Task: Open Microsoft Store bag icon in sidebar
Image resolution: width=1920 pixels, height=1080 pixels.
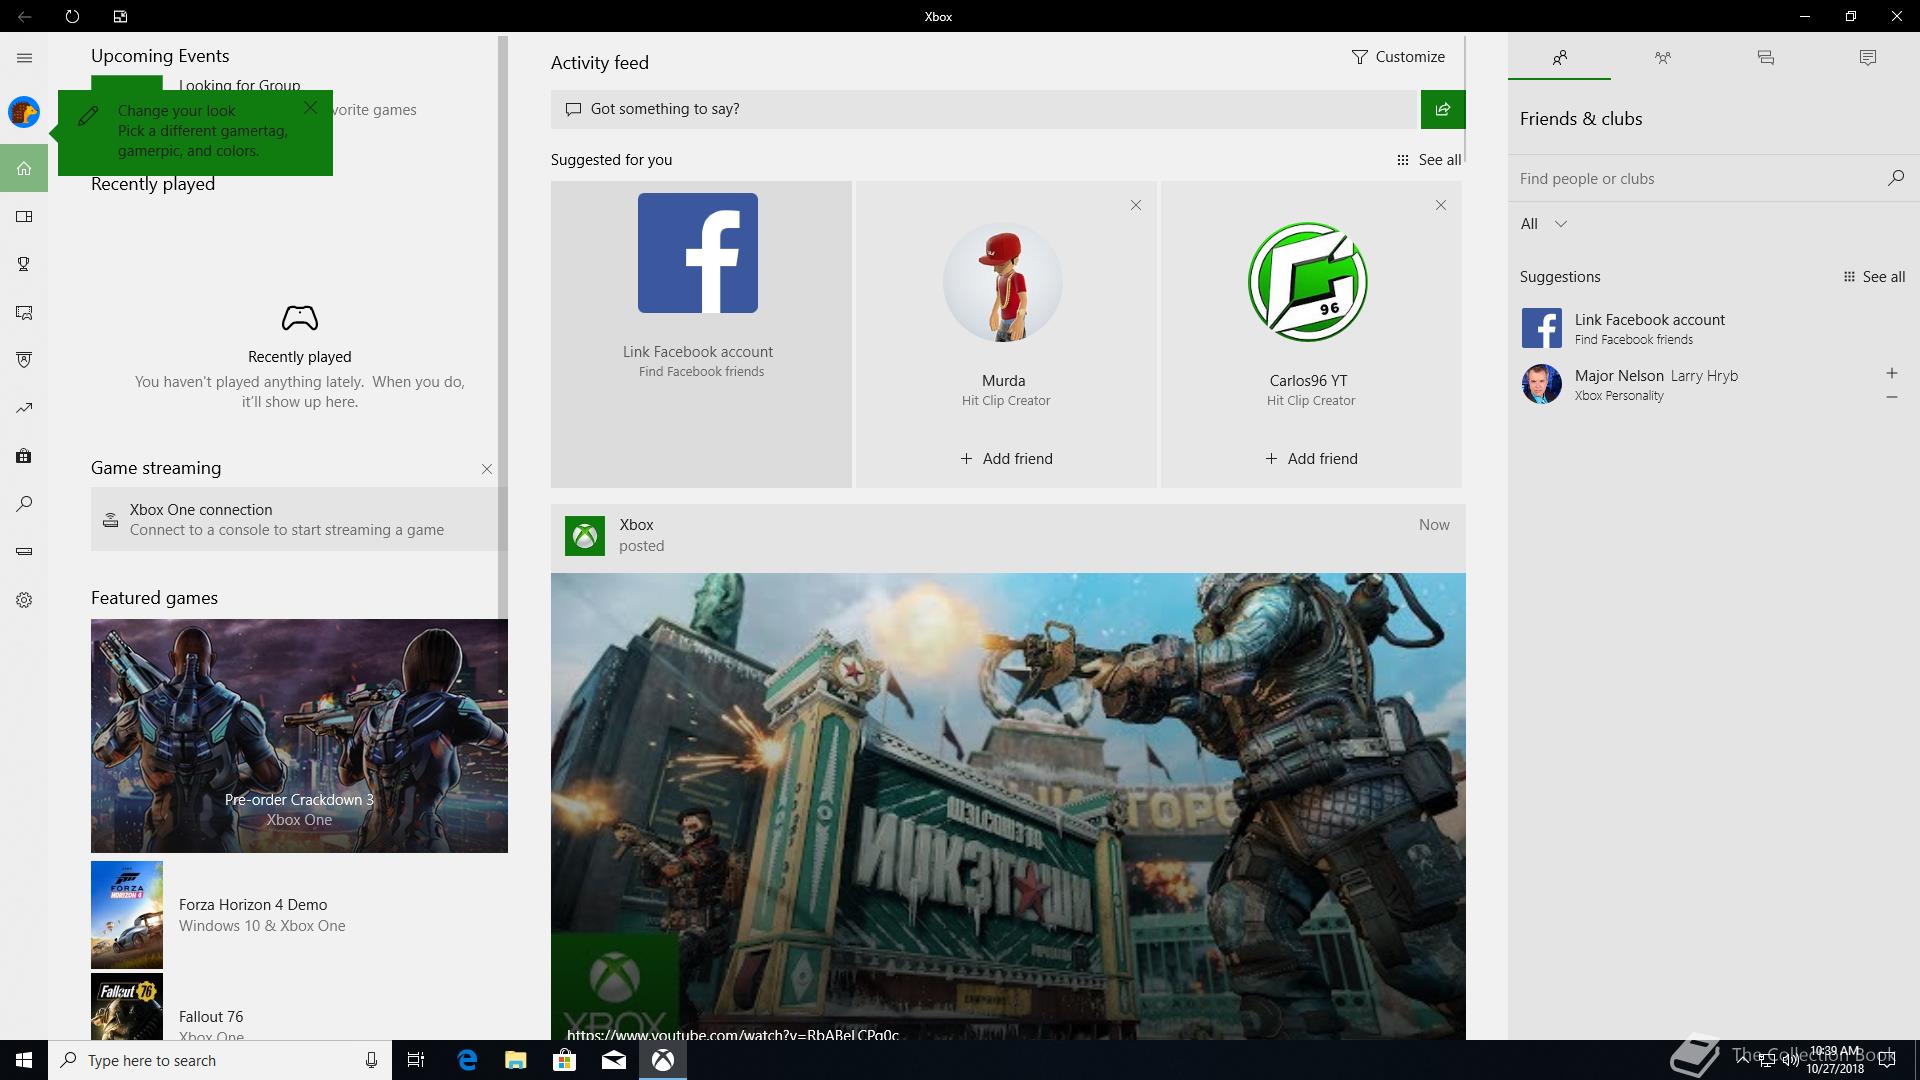Action: tap(24, 456)
